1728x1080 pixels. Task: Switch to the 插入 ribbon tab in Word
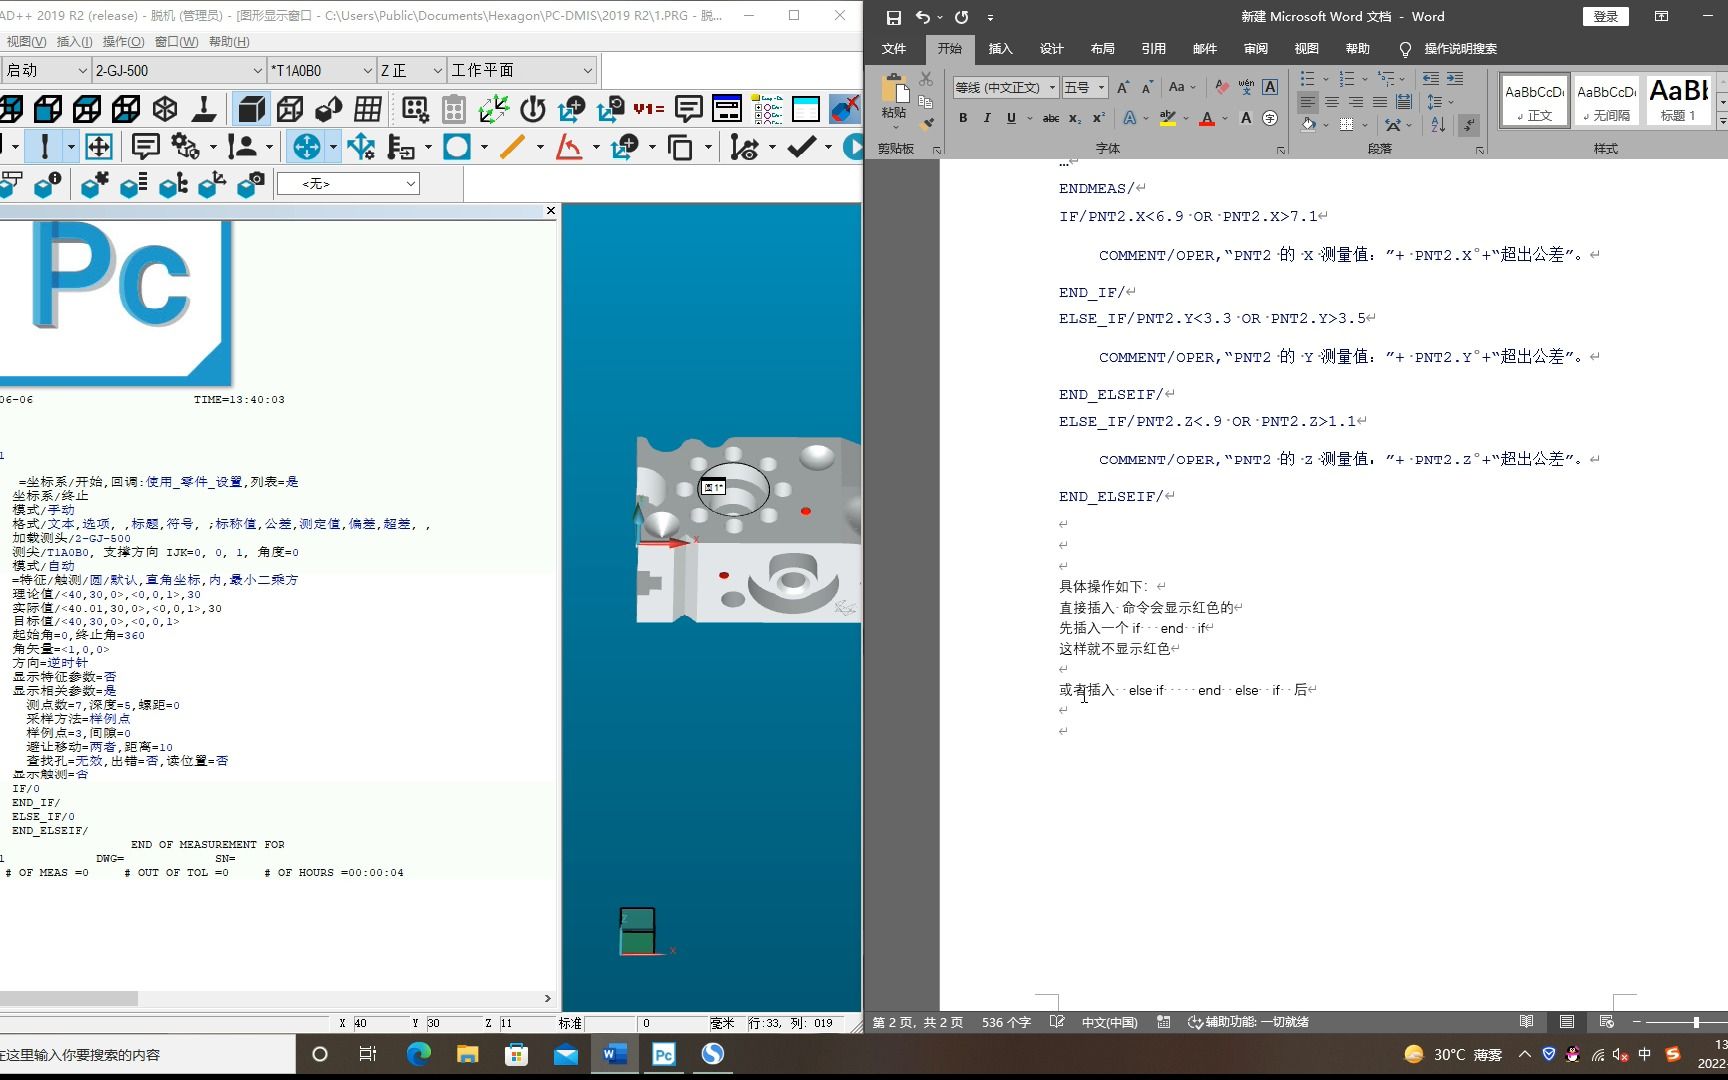(1001, 49)
